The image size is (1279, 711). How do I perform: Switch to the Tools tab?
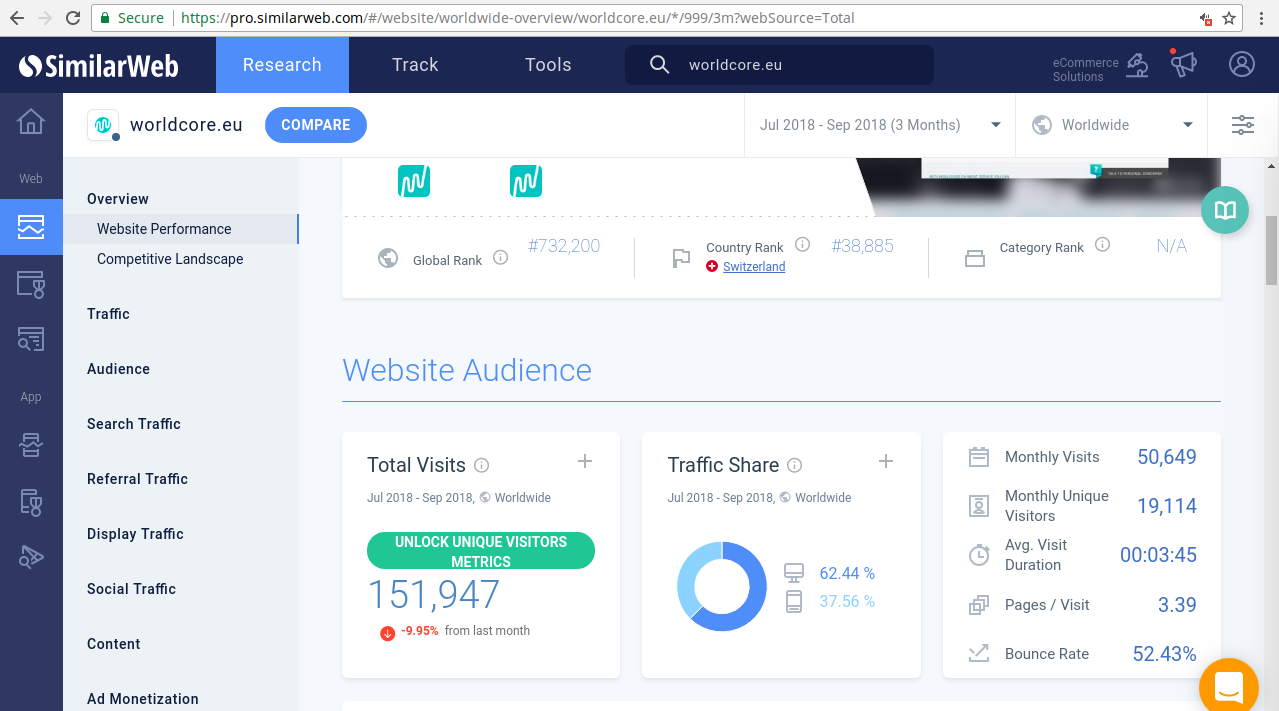[548, 65]
